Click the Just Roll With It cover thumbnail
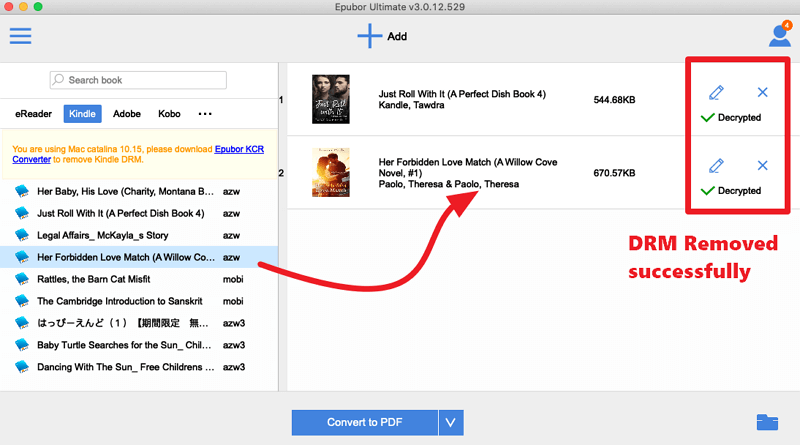800x445 pixels. 331,99
